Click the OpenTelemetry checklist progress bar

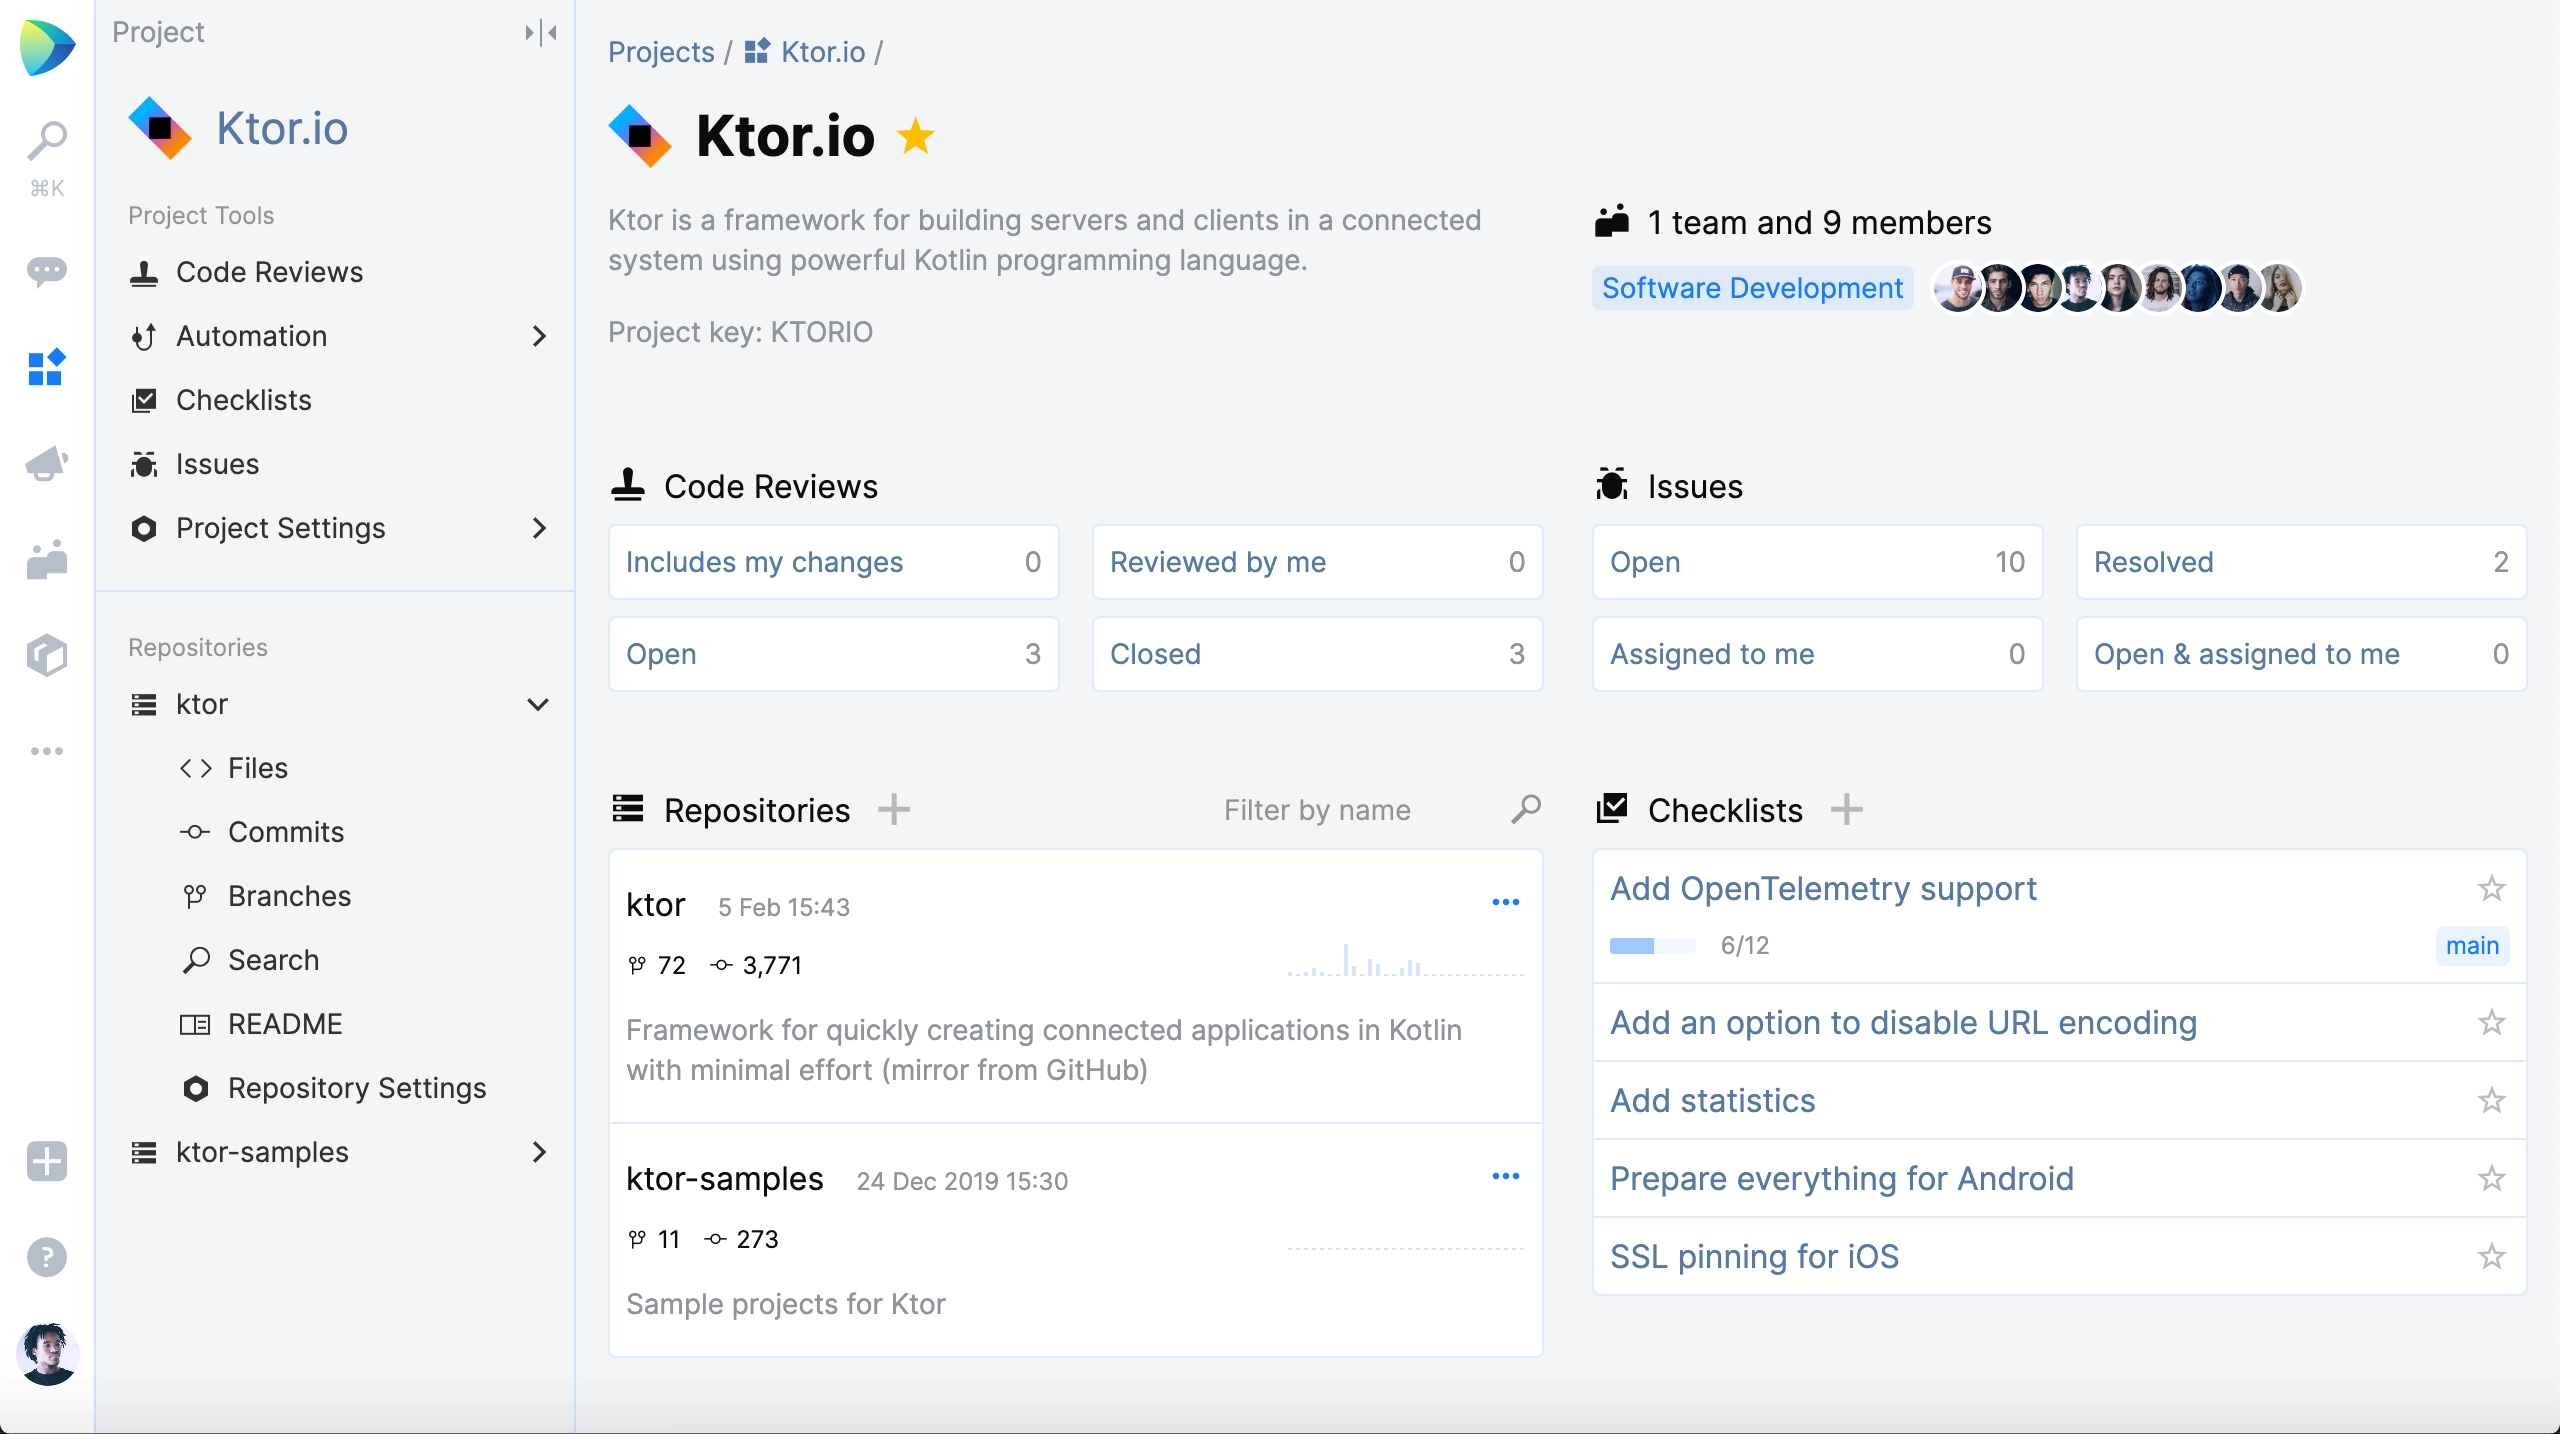1652,946
